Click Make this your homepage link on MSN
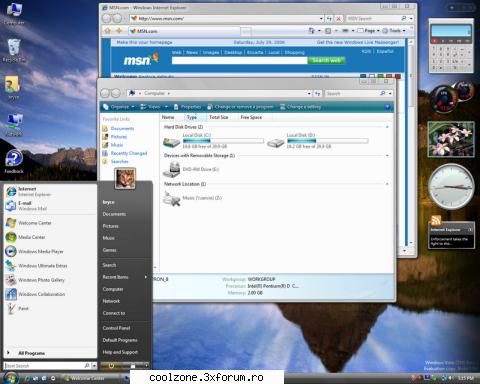Viewport: 480px width, 384px height. point(145,43)
